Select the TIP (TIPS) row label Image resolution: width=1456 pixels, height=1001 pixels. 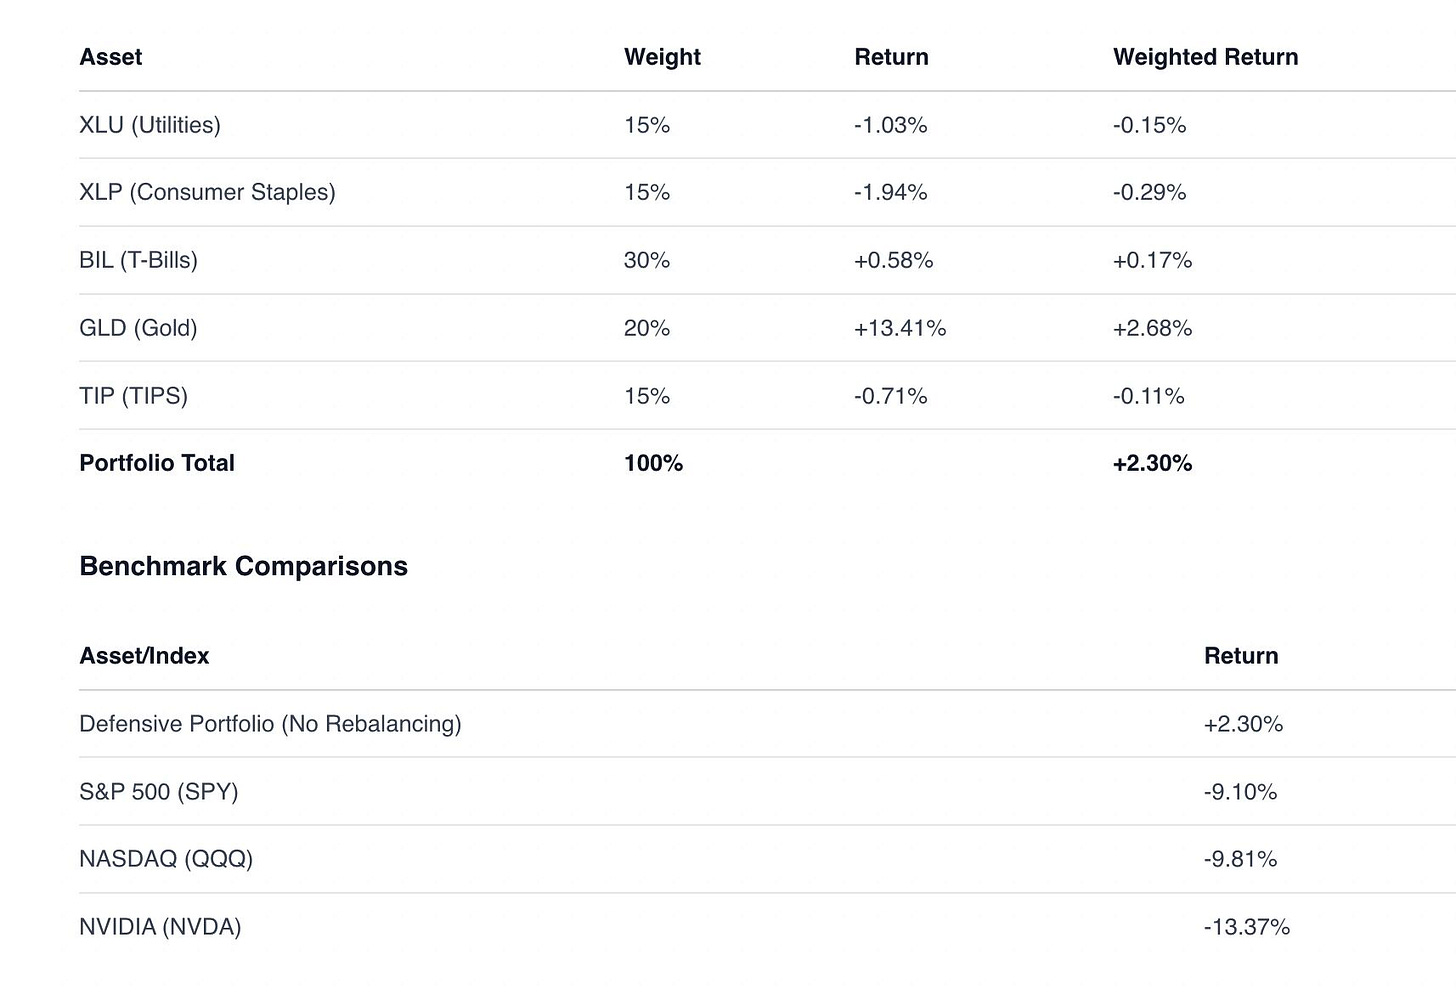[x=133, y=396]
